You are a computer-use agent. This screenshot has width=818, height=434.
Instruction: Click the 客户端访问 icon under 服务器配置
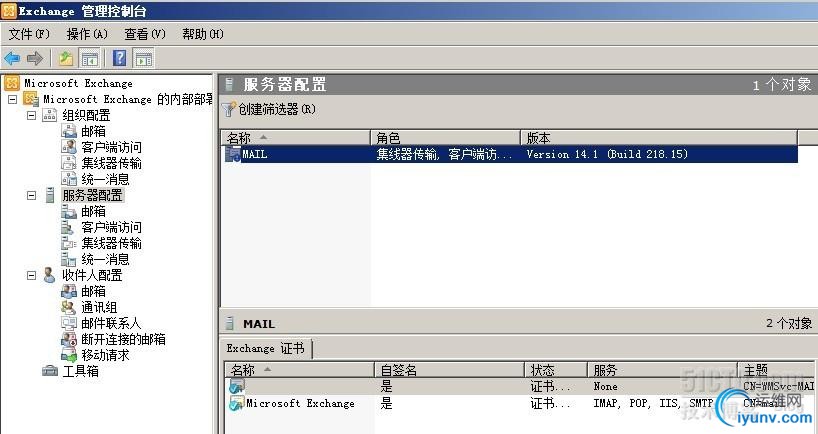tap(69, 227)
